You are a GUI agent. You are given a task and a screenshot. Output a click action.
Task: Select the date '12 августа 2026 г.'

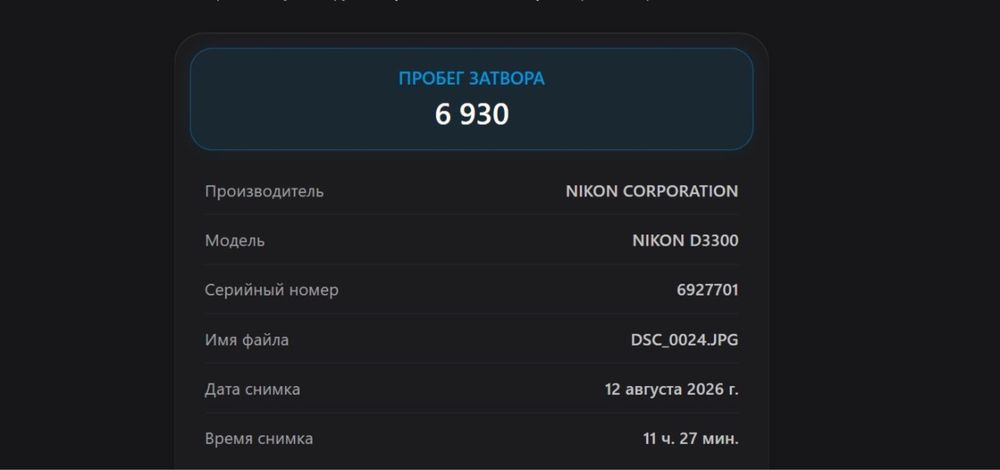coord(672,390)
